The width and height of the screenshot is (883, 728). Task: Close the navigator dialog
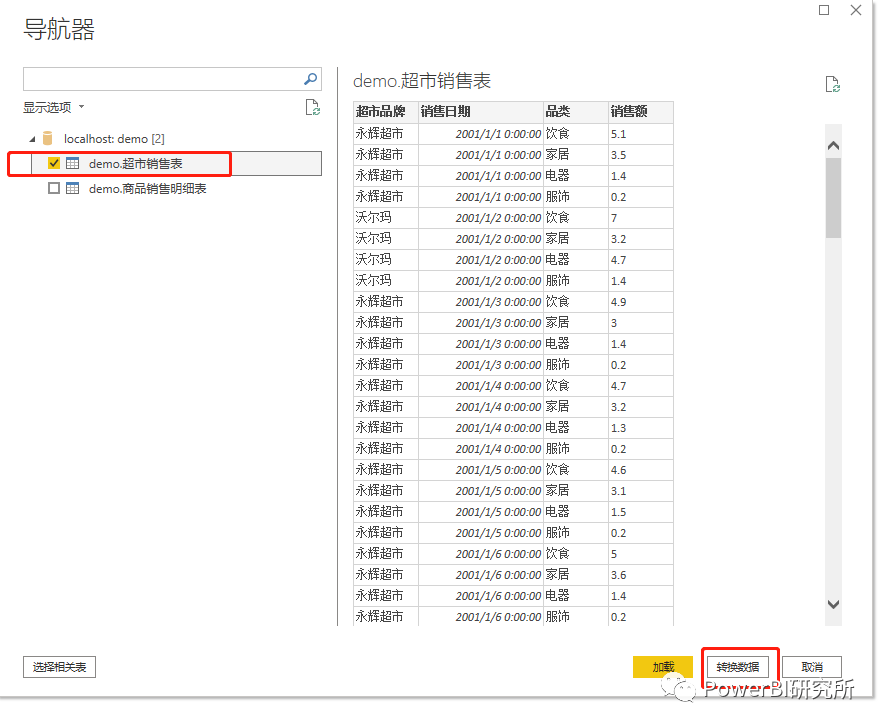click(x=856, y=10)
